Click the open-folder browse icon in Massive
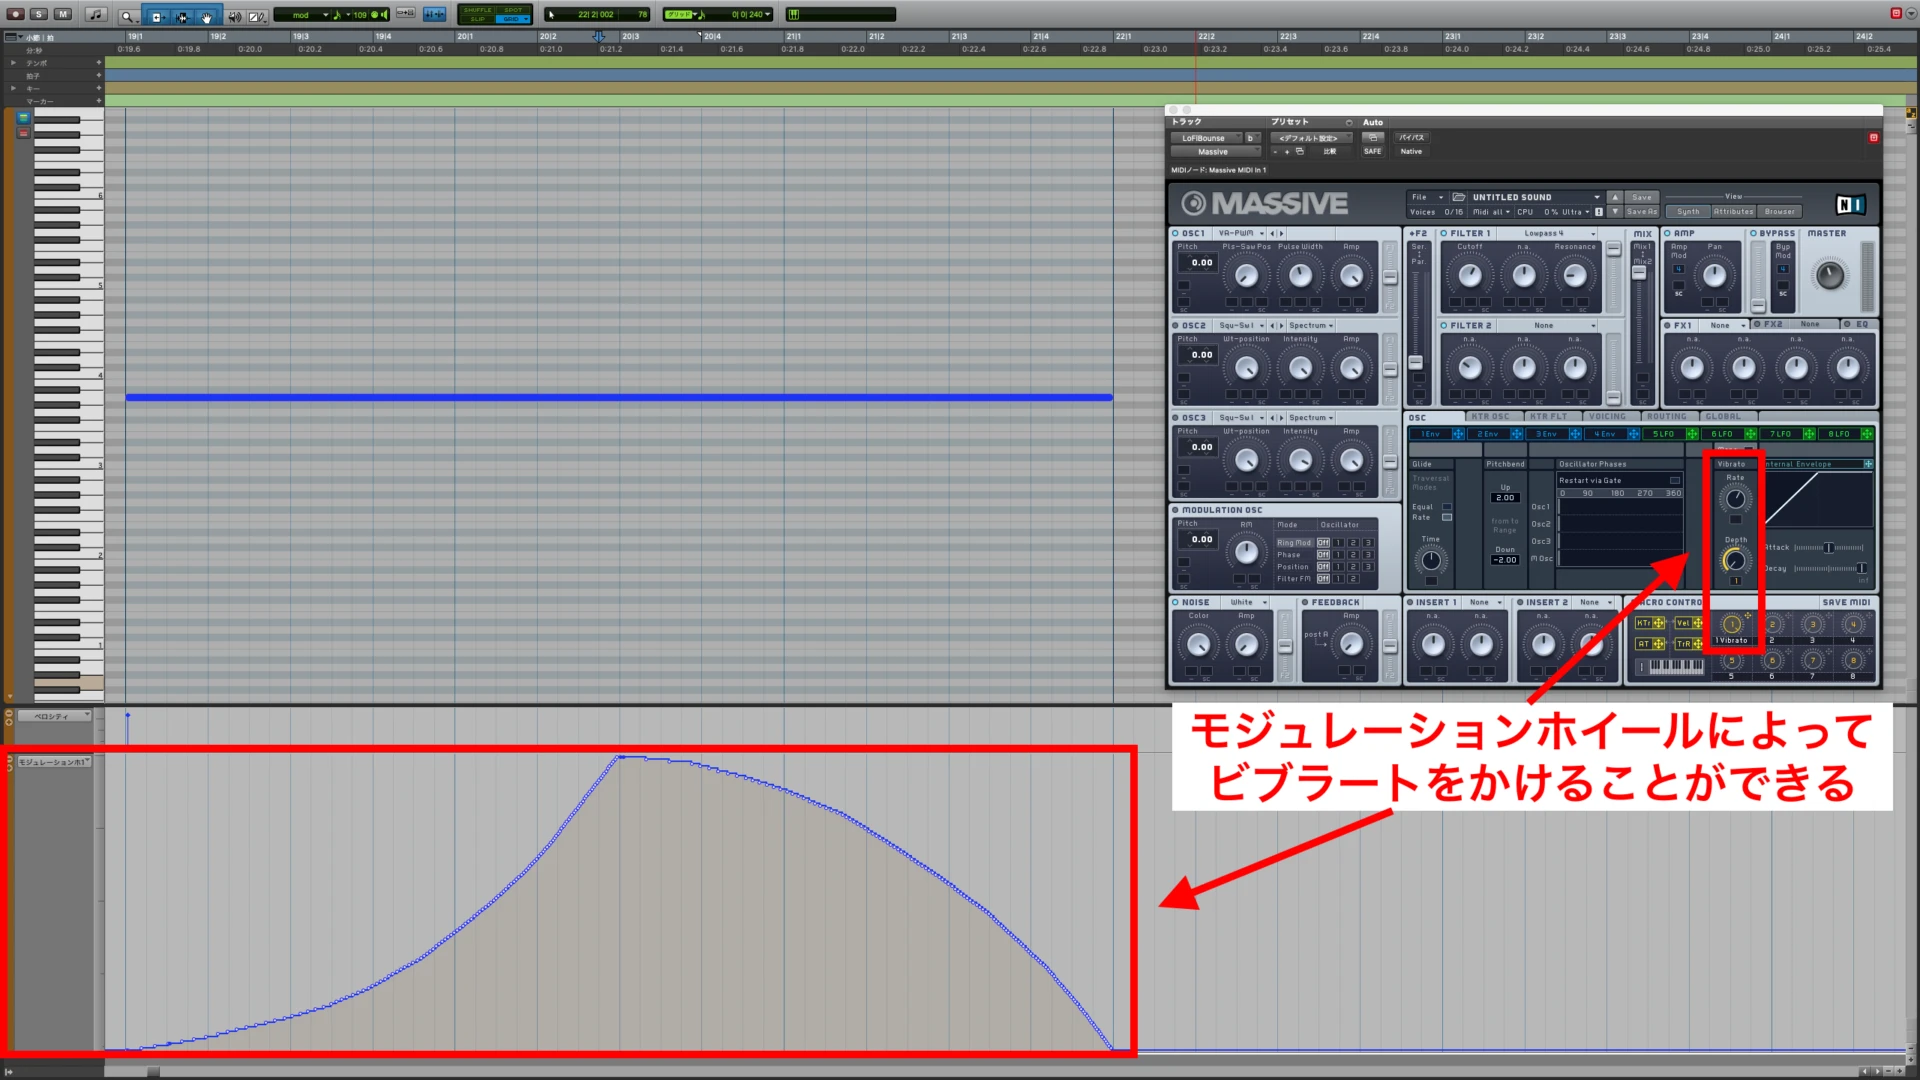The height and width of the screenshot is (1080, 1920). [x=1458, y=197]
